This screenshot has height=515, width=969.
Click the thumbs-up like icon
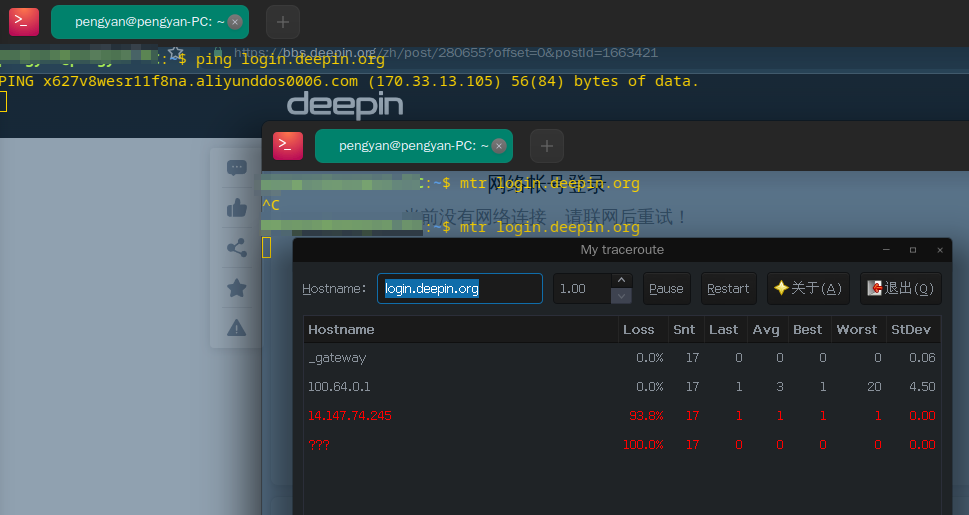pos(237,208)
